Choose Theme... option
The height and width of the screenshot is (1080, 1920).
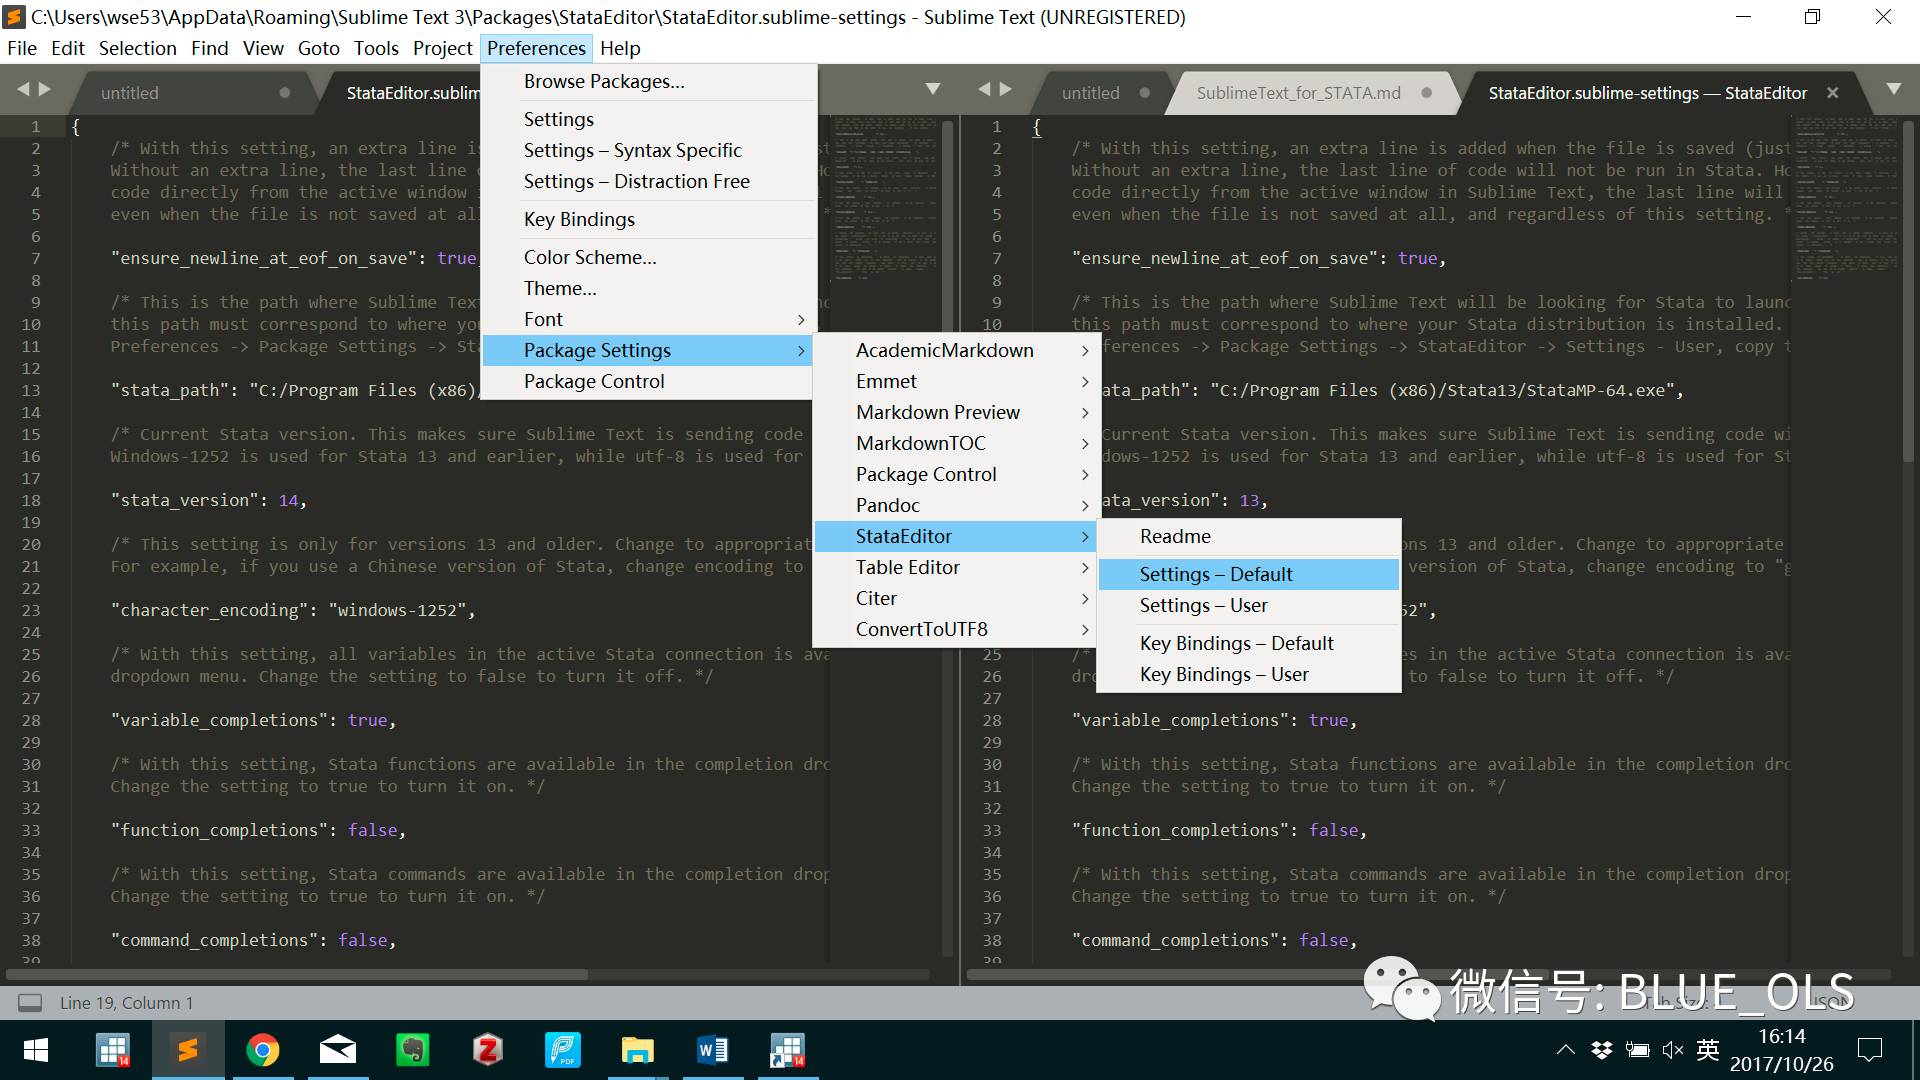point(647,288)
